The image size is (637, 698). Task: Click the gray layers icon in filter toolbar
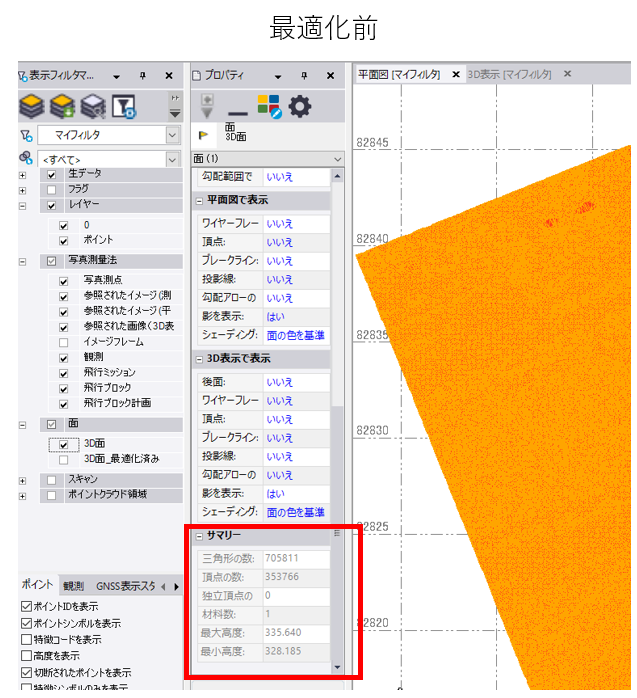pos(93,105)
